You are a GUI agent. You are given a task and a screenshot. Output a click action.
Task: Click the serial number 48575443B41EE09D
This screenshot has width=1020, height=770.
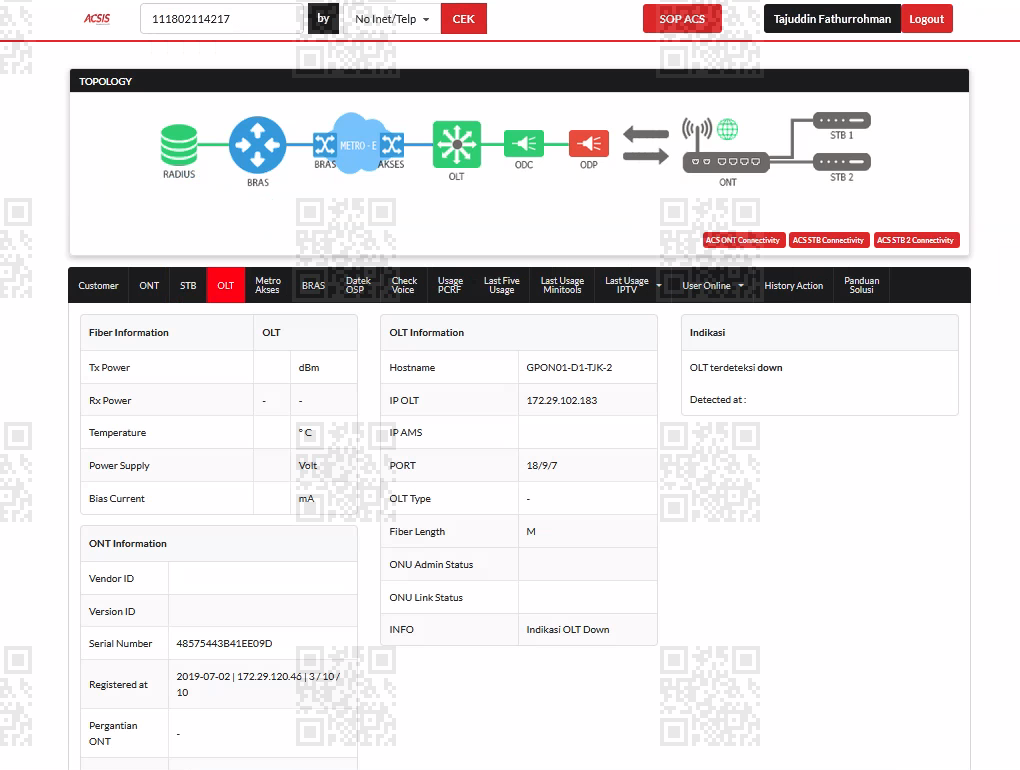click(x=224, y=643)
